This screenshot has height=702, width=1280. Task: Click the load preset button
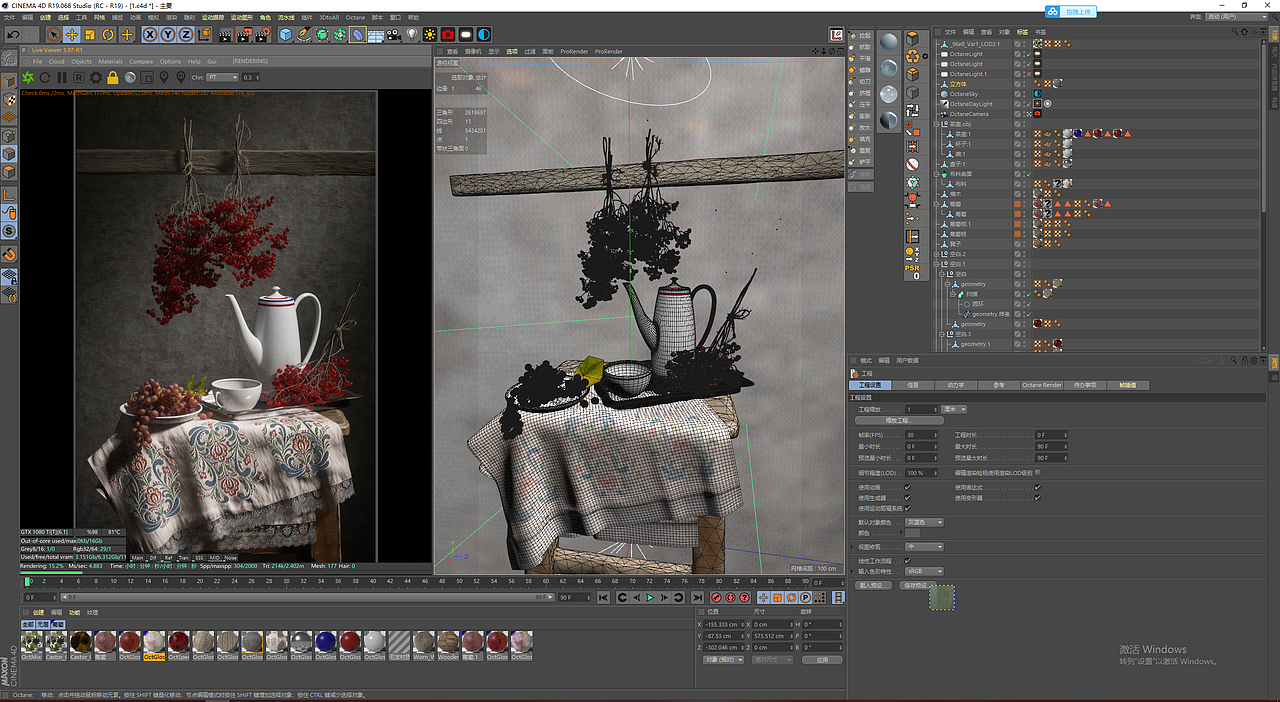click(x=873, y=585)
